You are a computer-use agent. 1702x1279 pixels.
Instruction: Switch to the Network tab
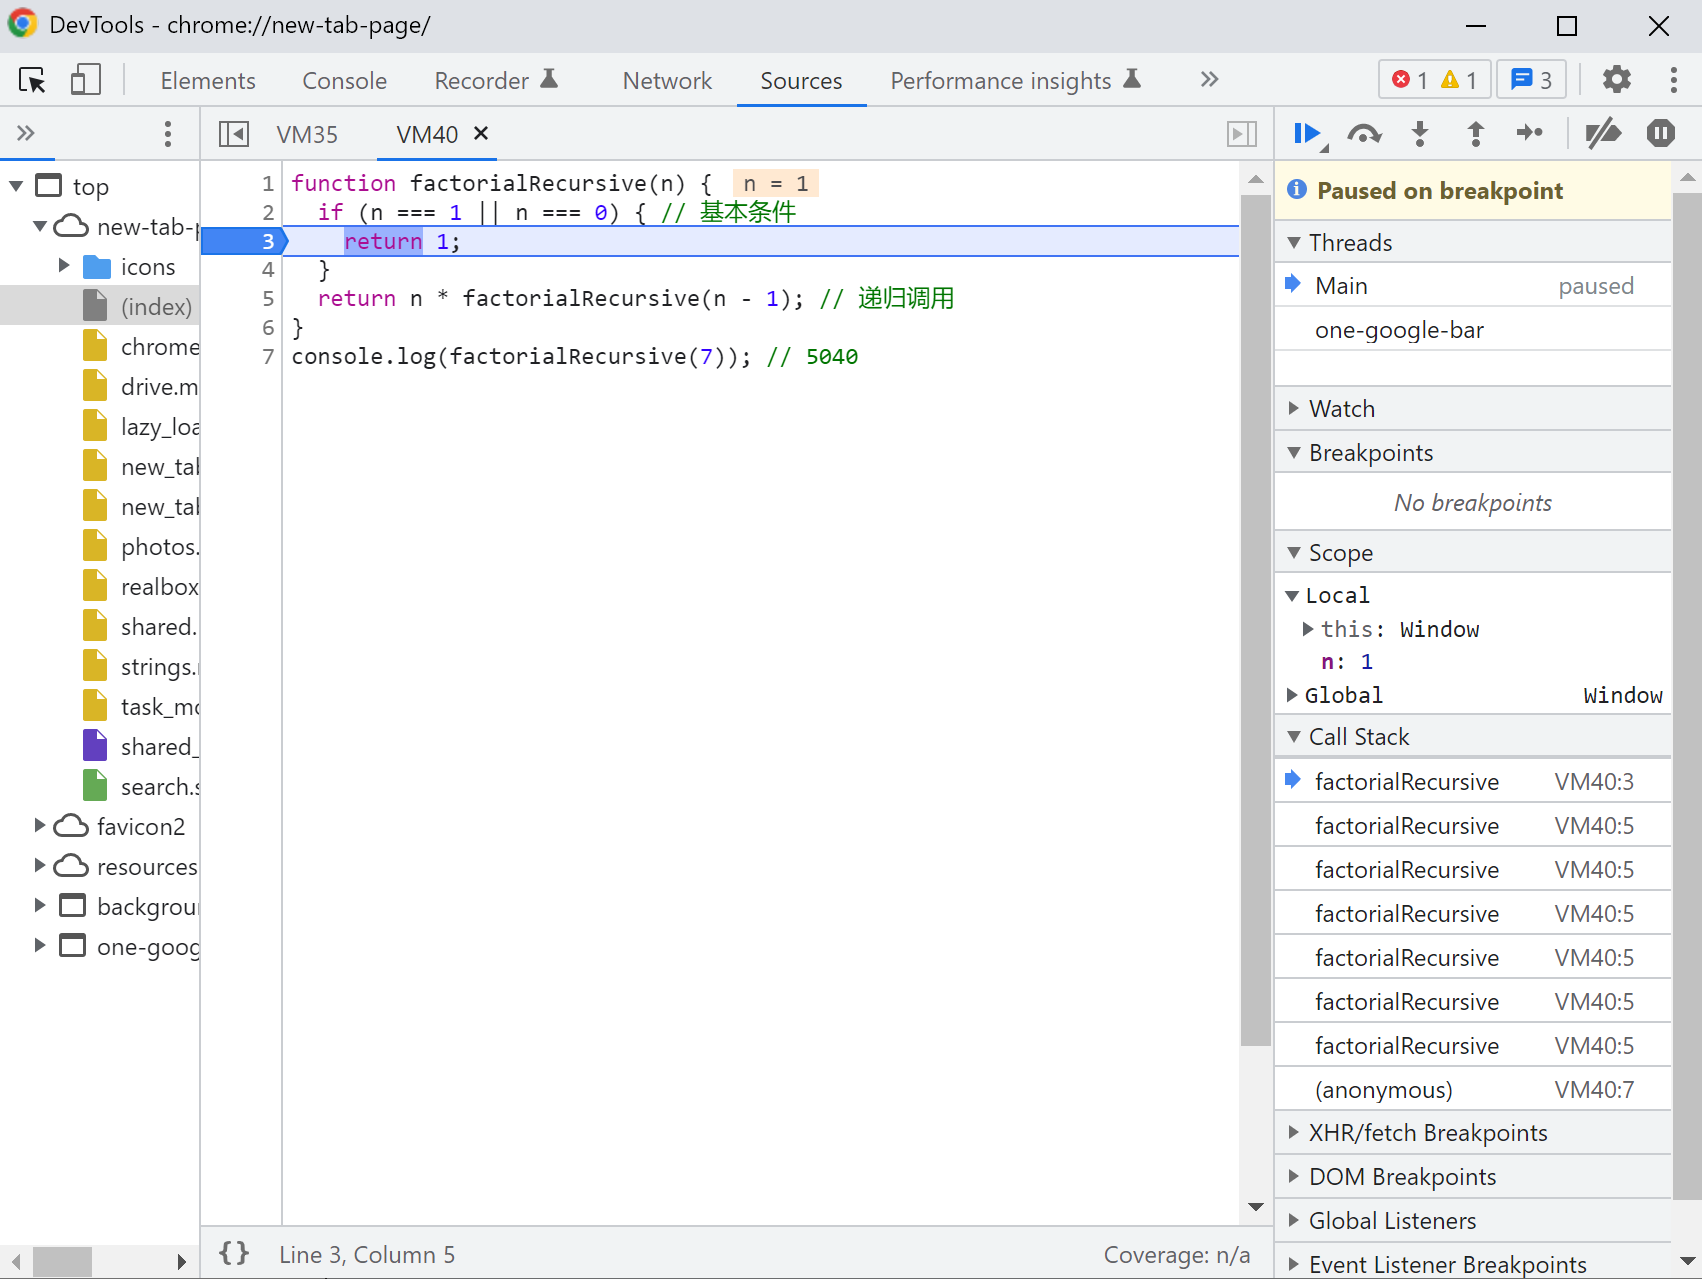click(x=667, y=81)
